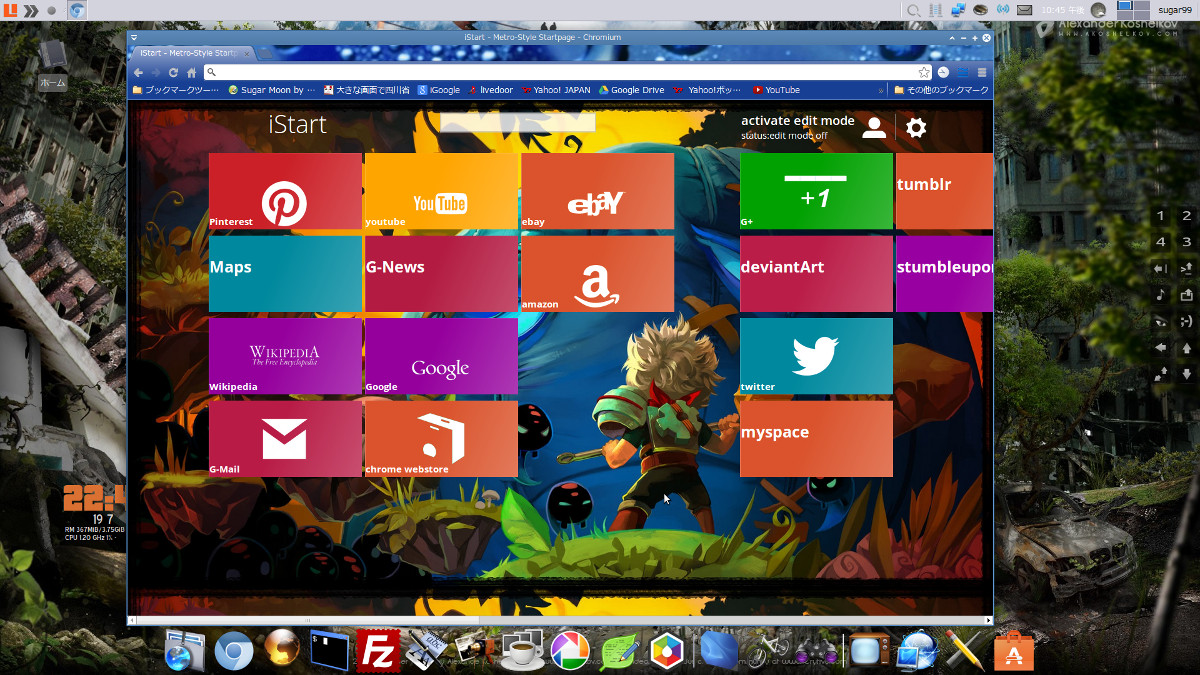Open the Google Drive bookmark
The height and width of the screenshot is (675, 1200).
(631, 90)
